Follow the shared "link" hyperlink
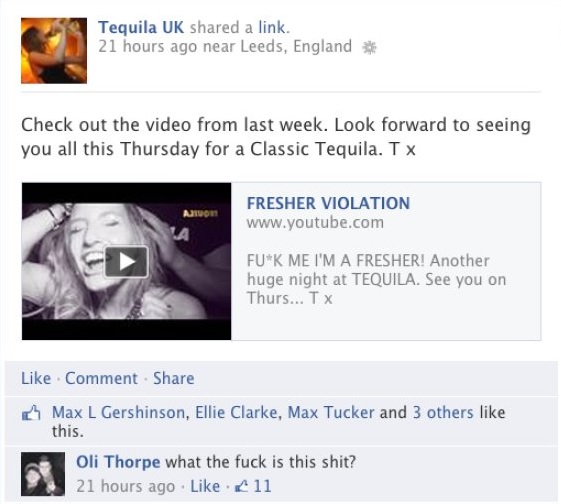The image size is (561, 504). pos(274,27)
